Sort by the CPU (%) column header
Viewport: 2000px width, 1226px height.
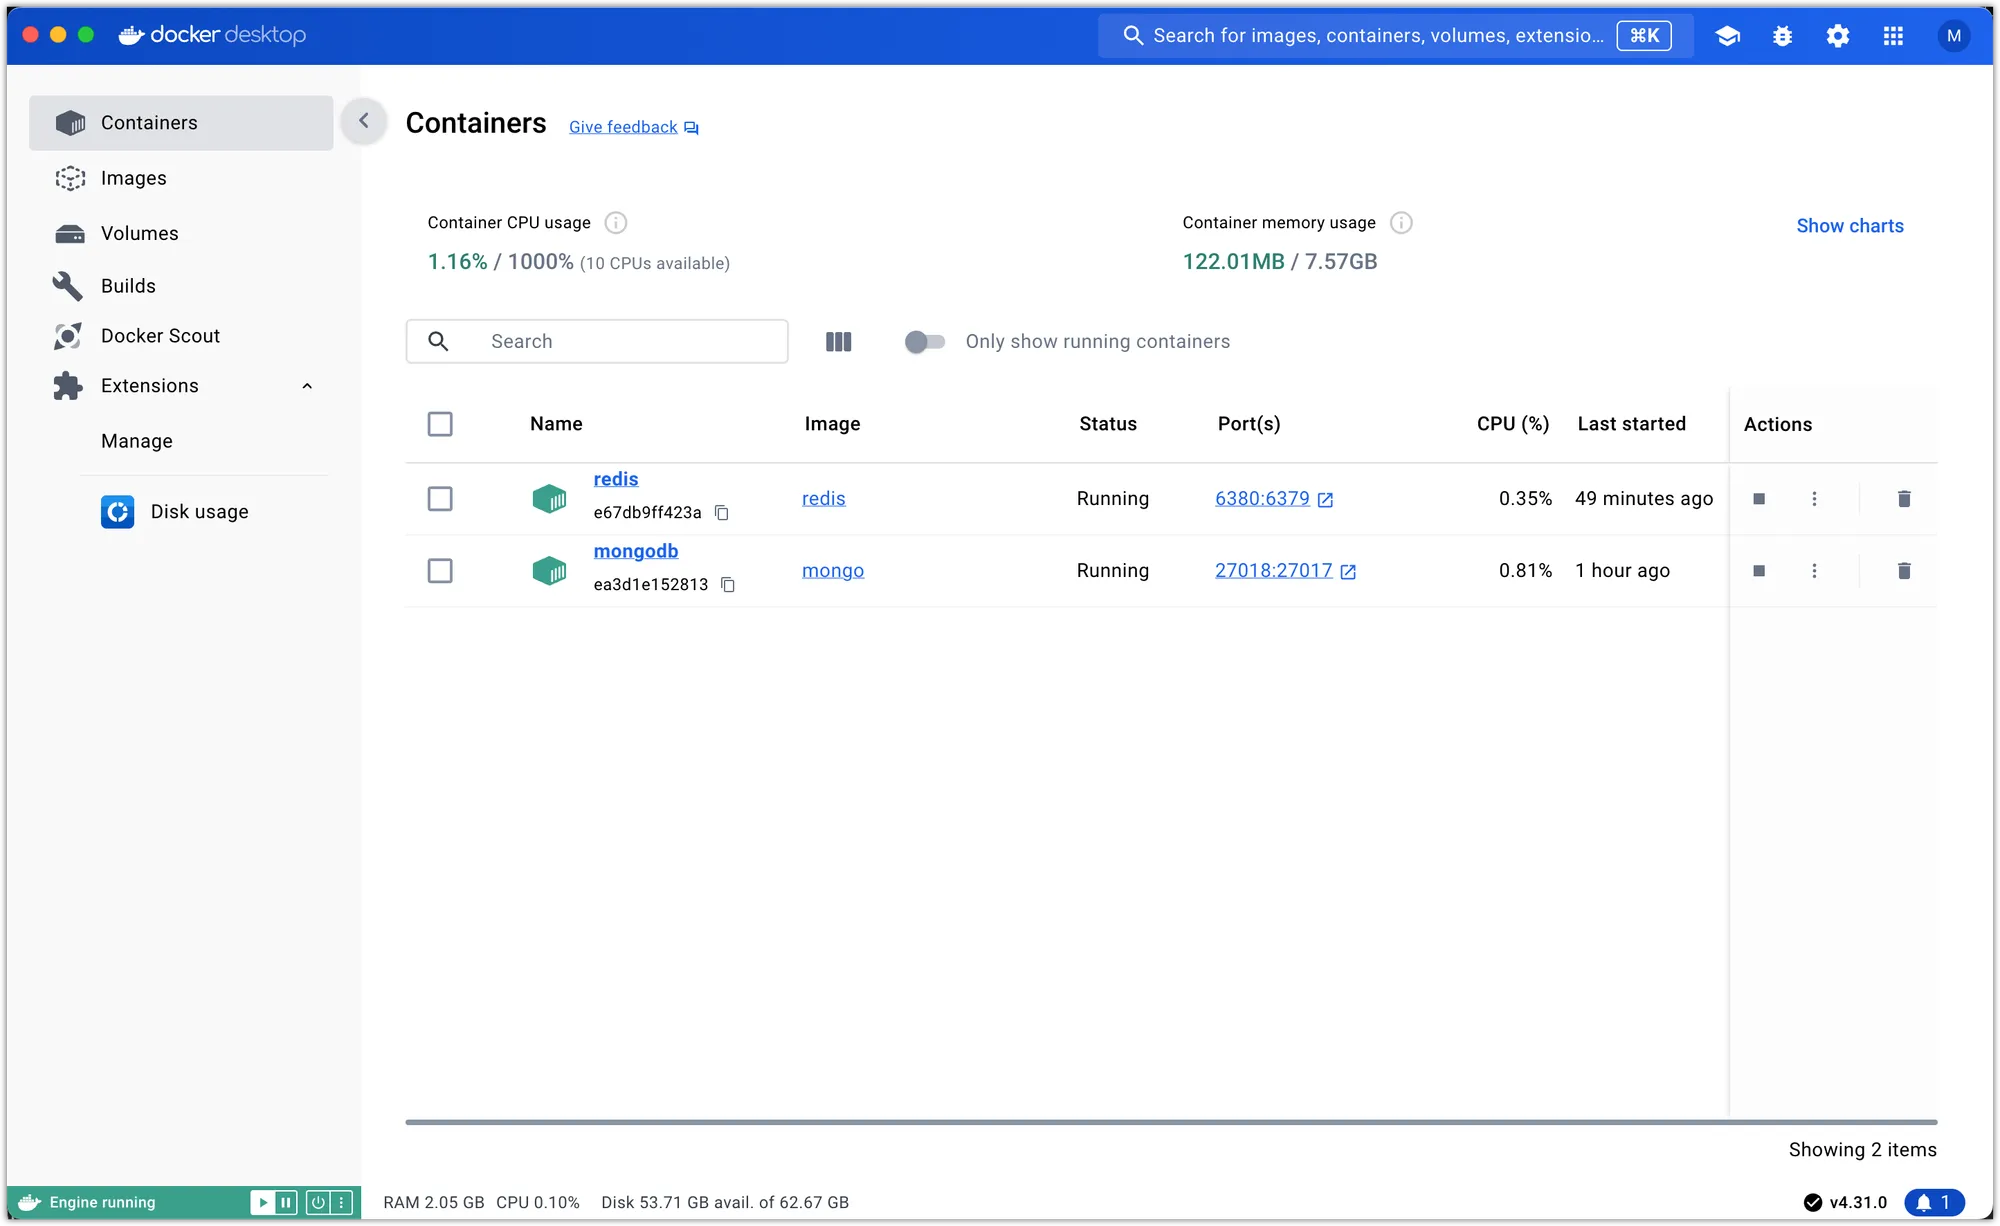coord(1513,424)
